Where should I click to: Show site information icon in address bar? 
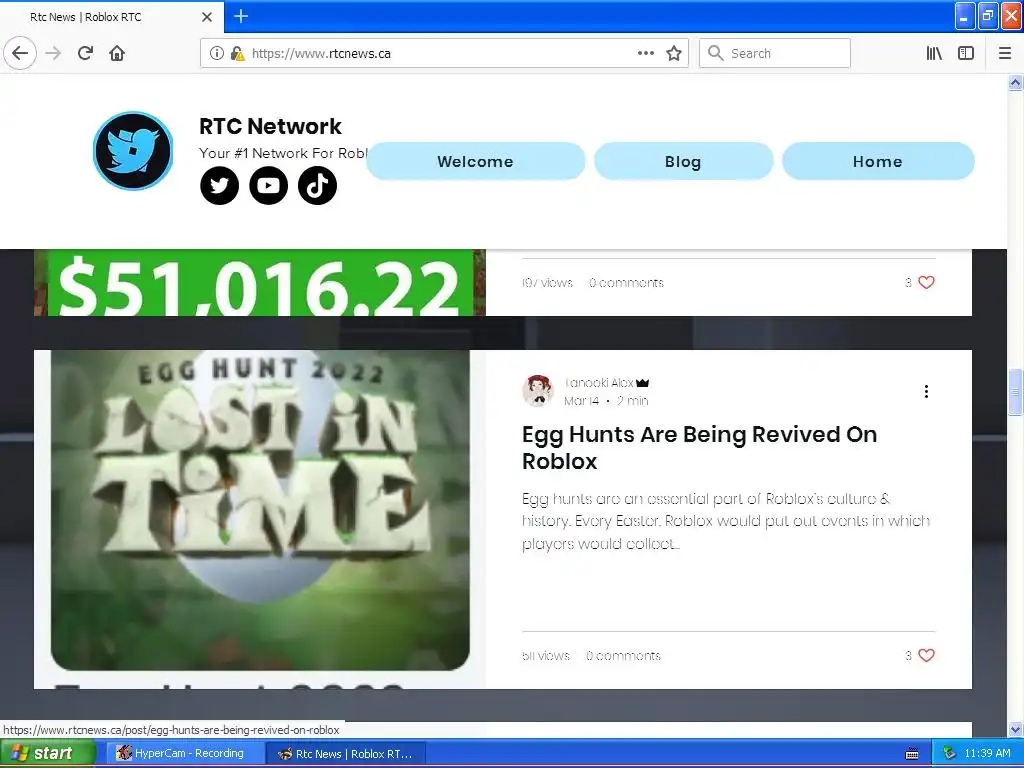(217, 54)
